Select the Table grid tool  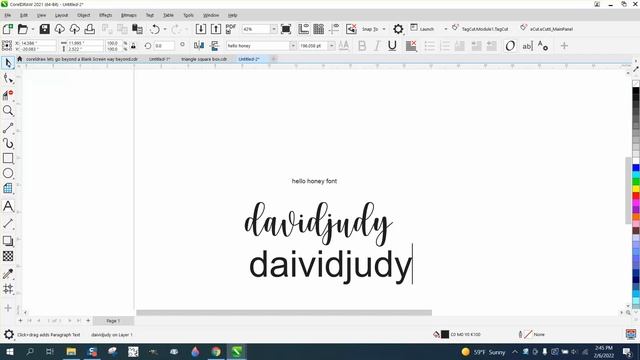8,188
